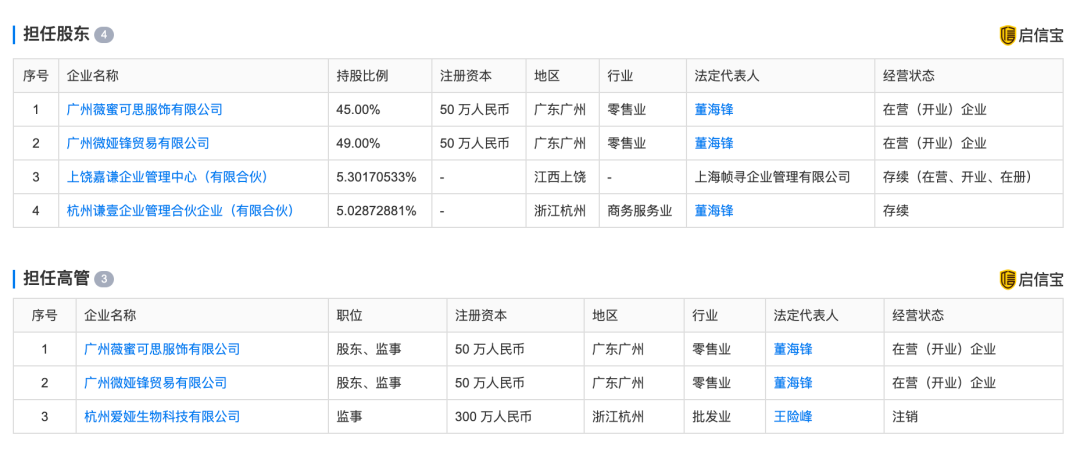Open 广州微娅锋贸易有限公司 in the 担任高管 table
The image size is (1080, 456).
coord(156,383)
